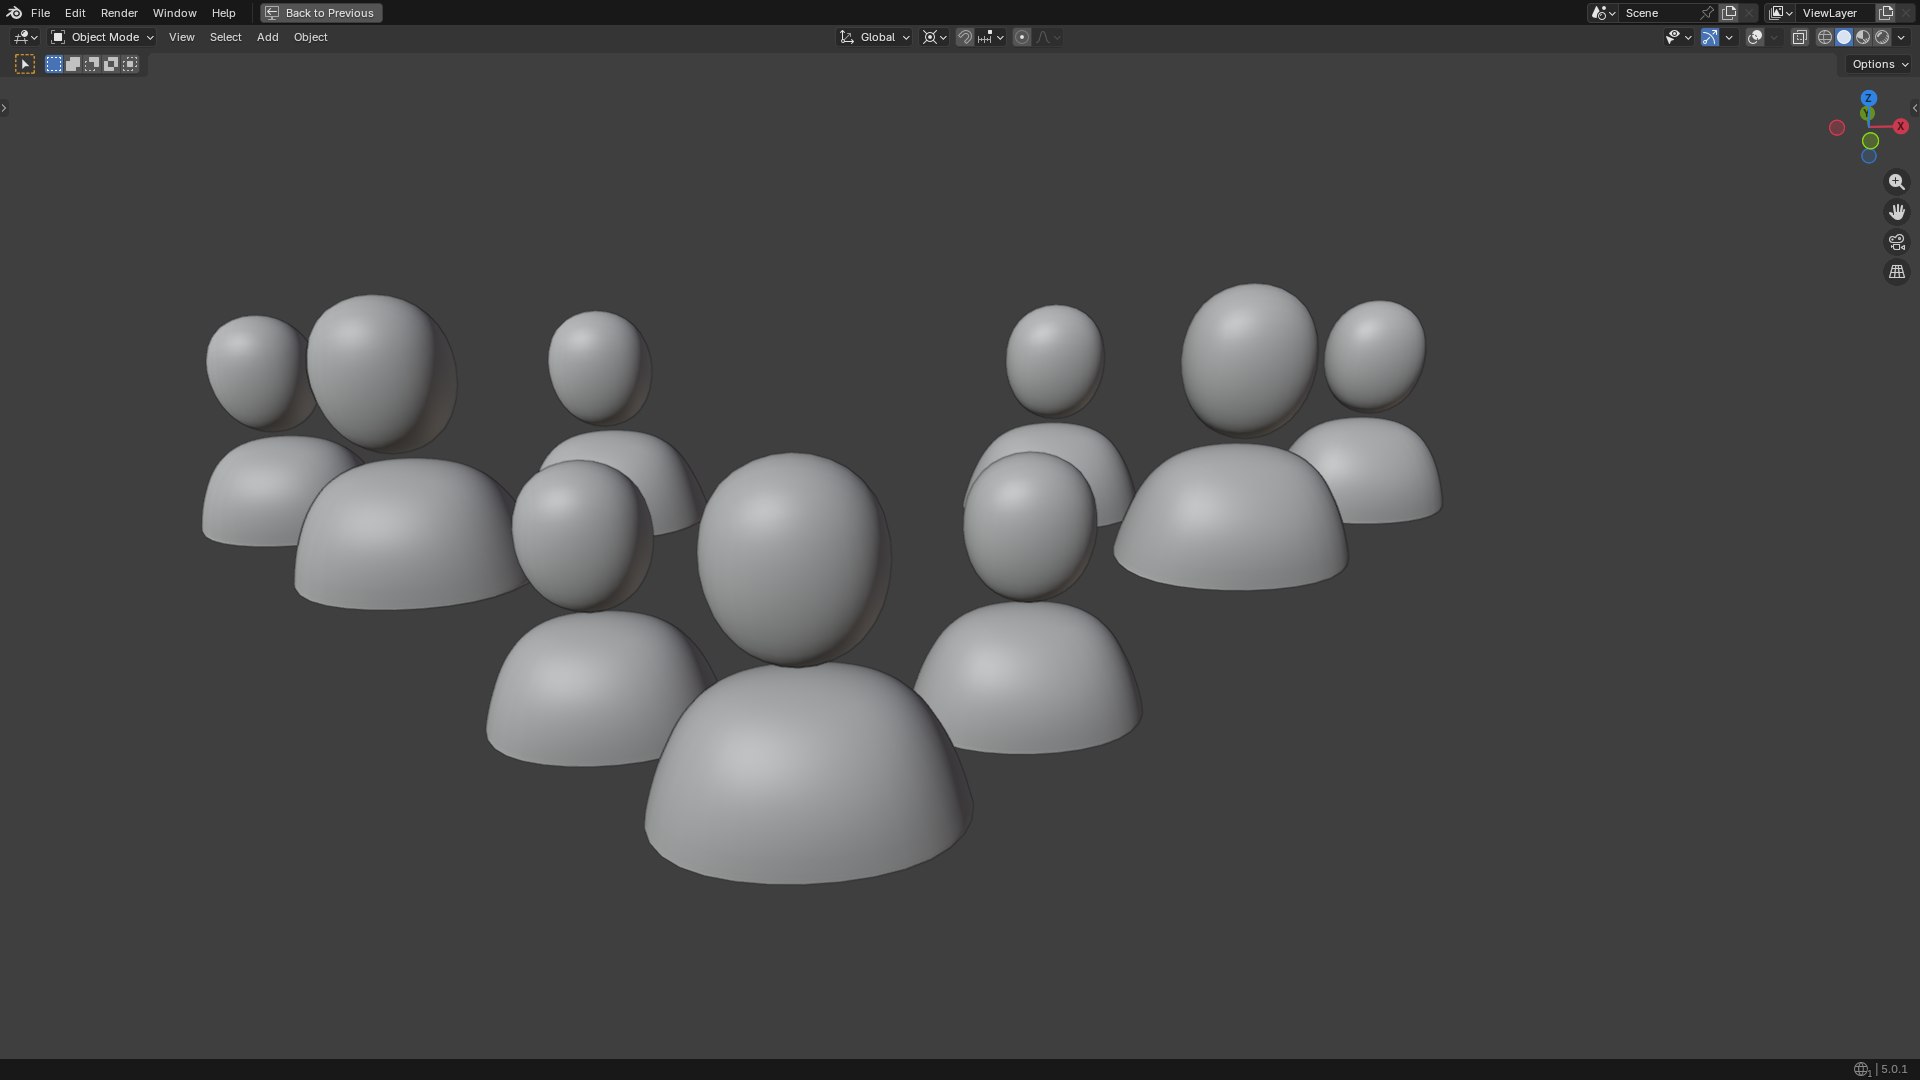Click Z axis on navigation gizmo

point(1868,98)
